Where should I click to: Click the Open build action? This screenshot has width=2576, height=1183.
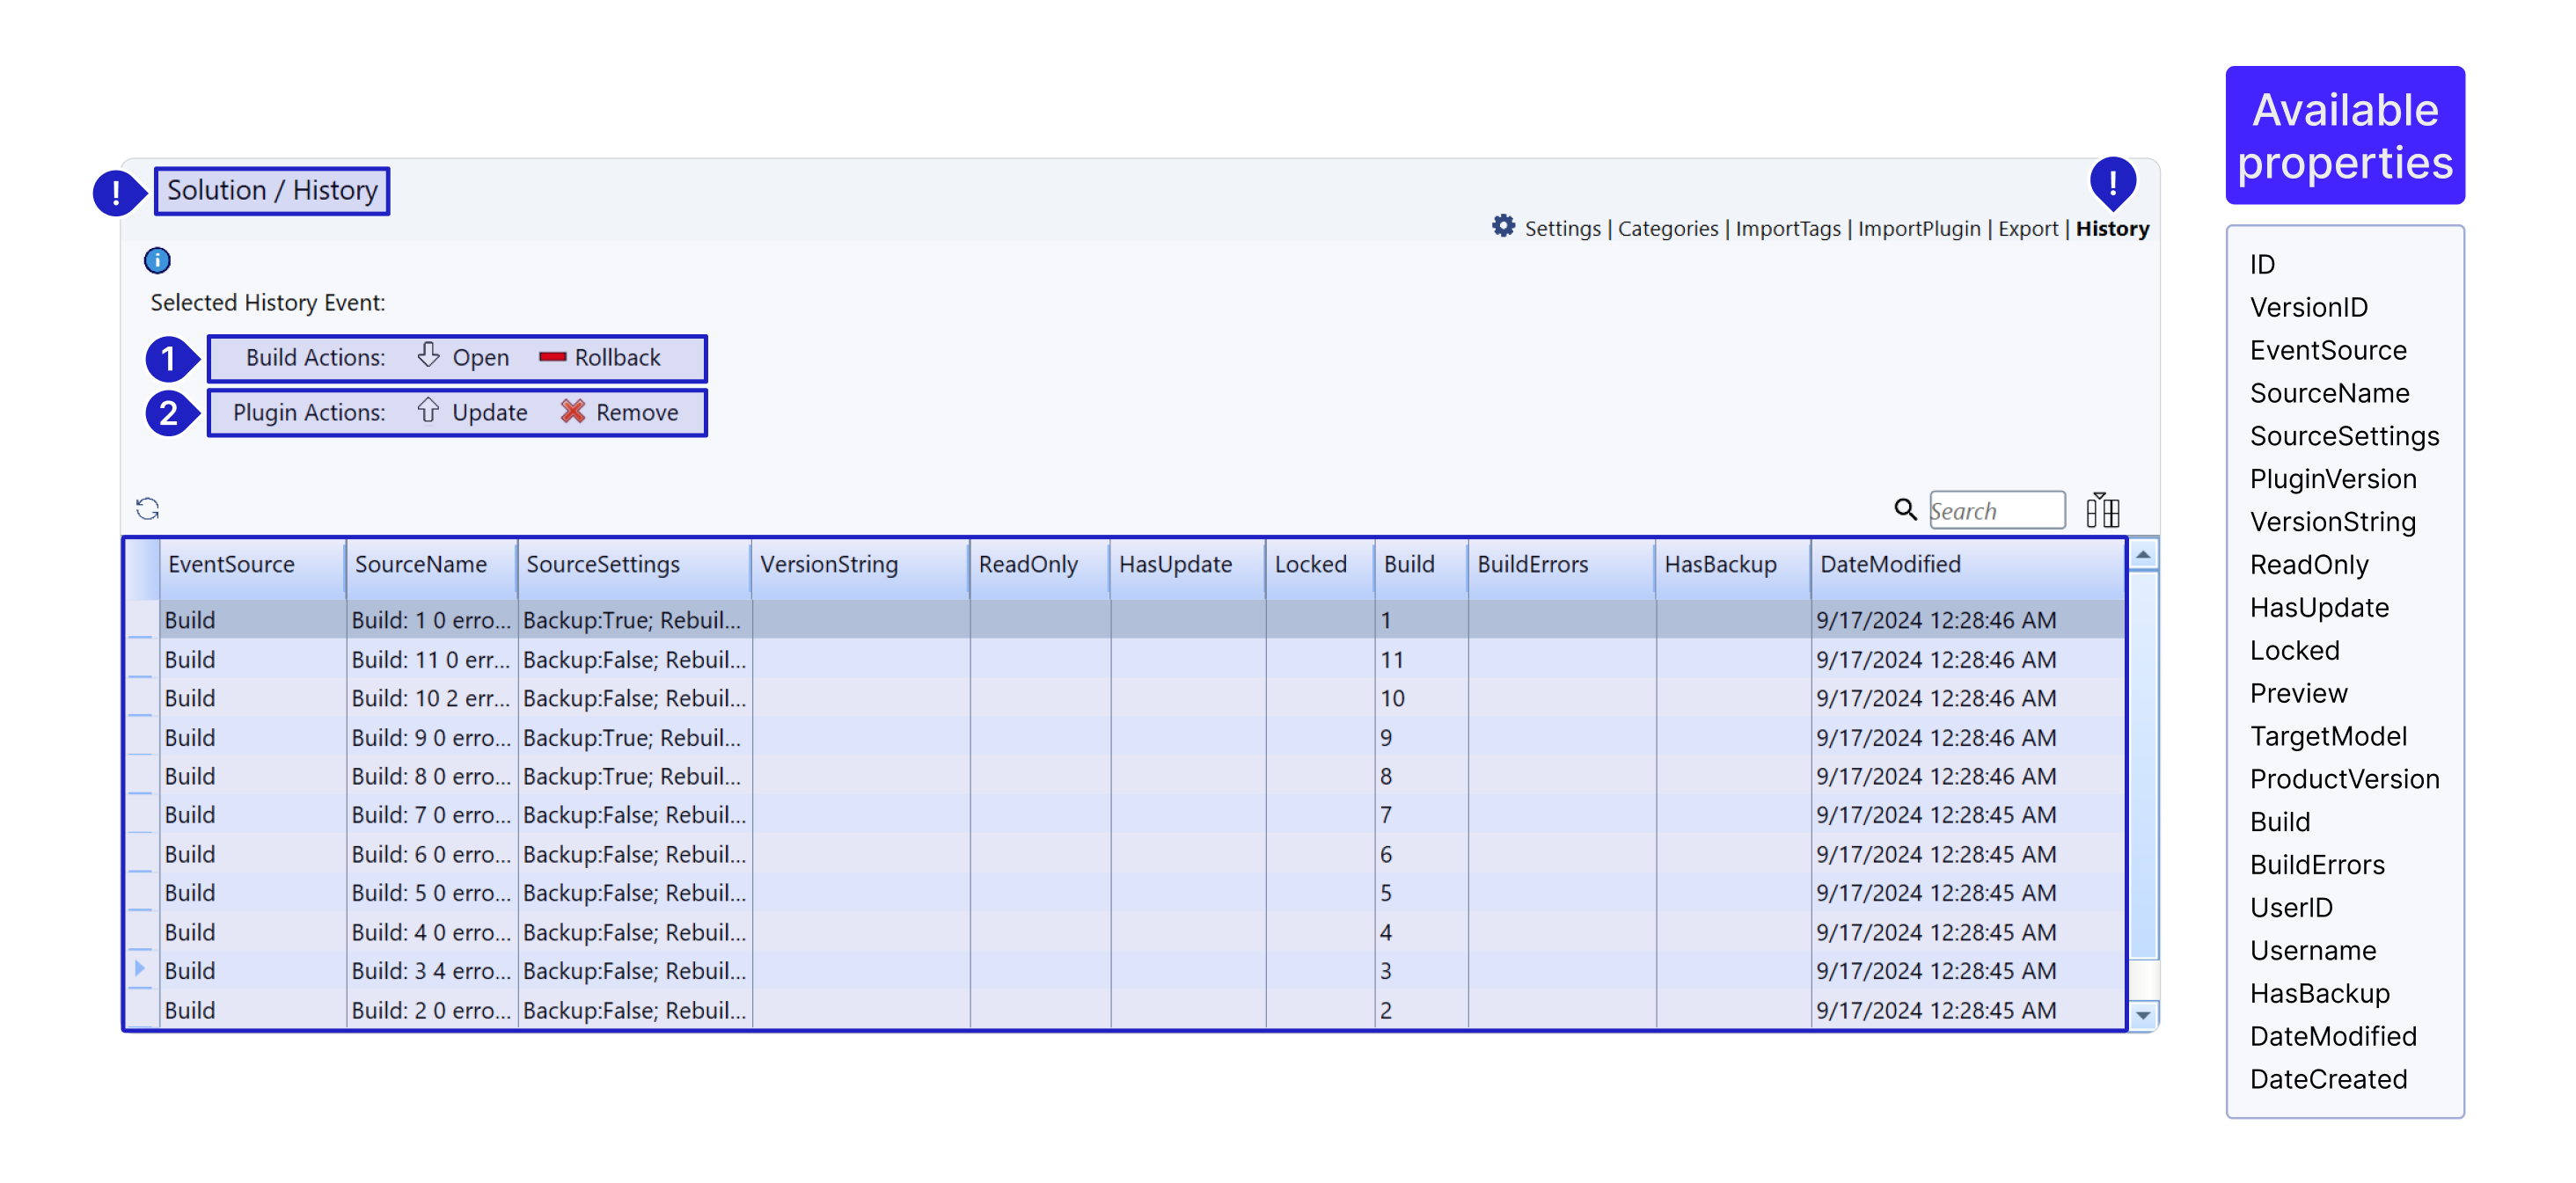464,357
